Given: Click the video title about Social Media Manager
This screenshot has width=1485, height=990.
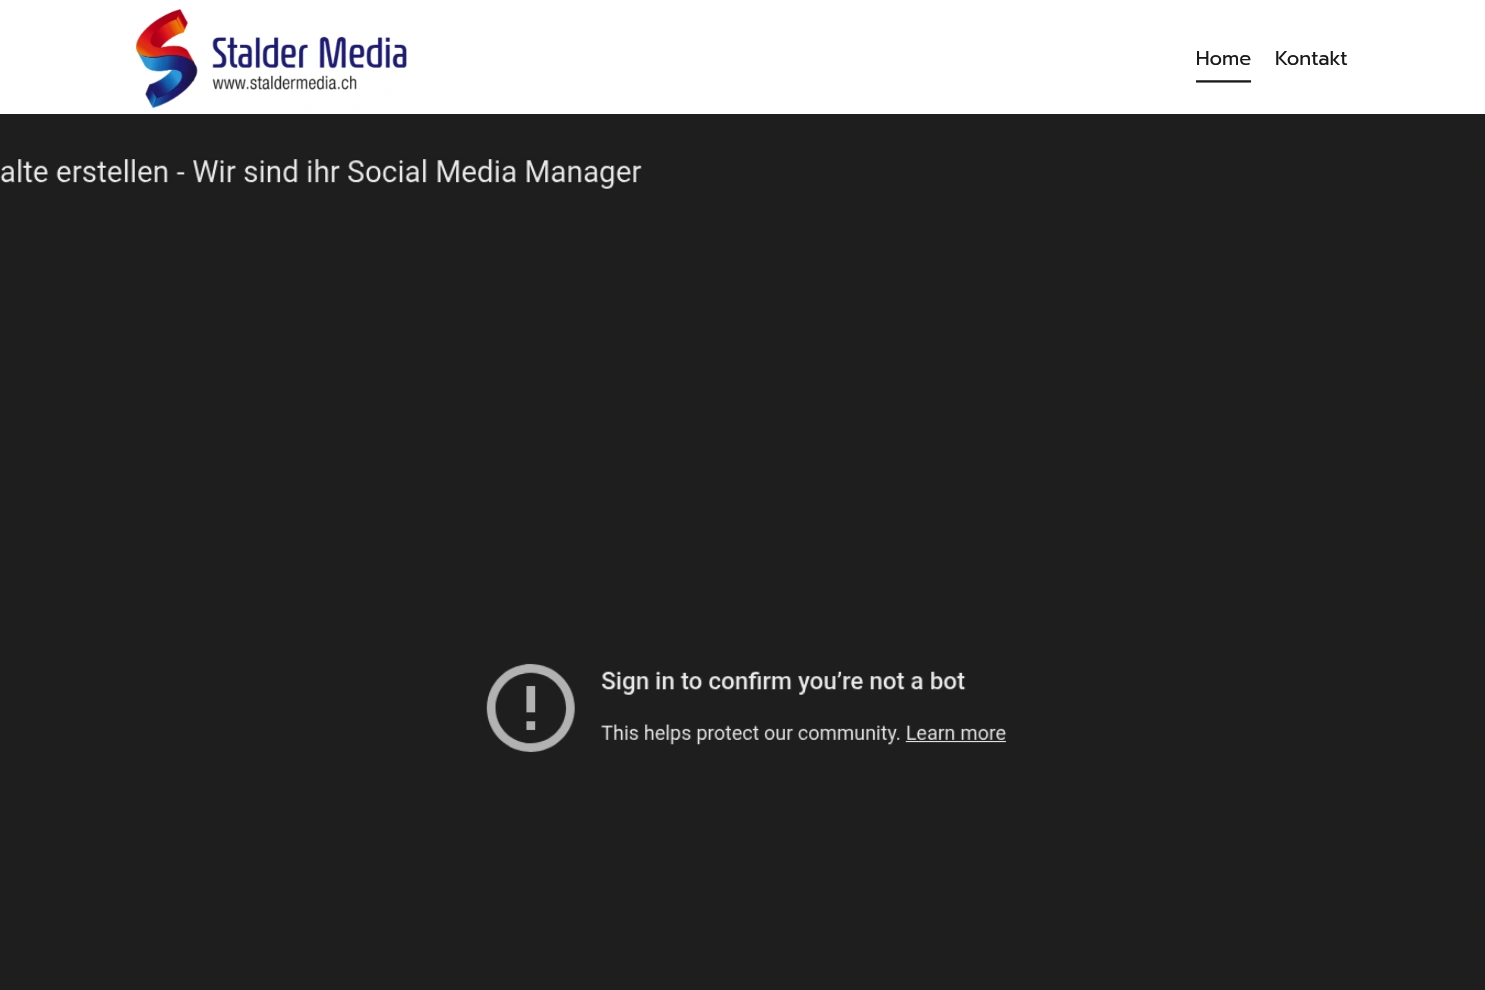Looking at the screenshot, I should click(x=320, y=171).
